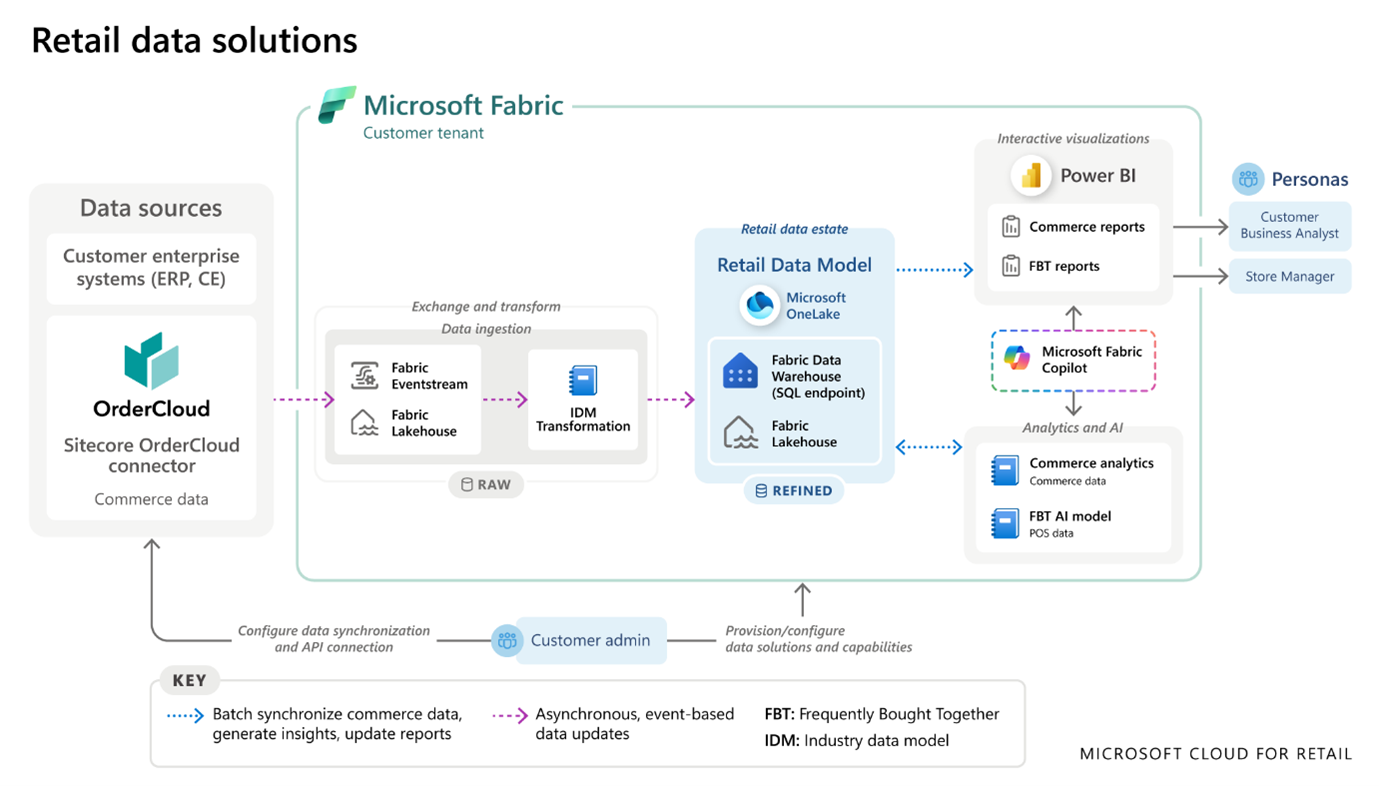Click the Commerce analytics notebook icon
This screenshot has height=786, width=1379.
point(1006,470)
